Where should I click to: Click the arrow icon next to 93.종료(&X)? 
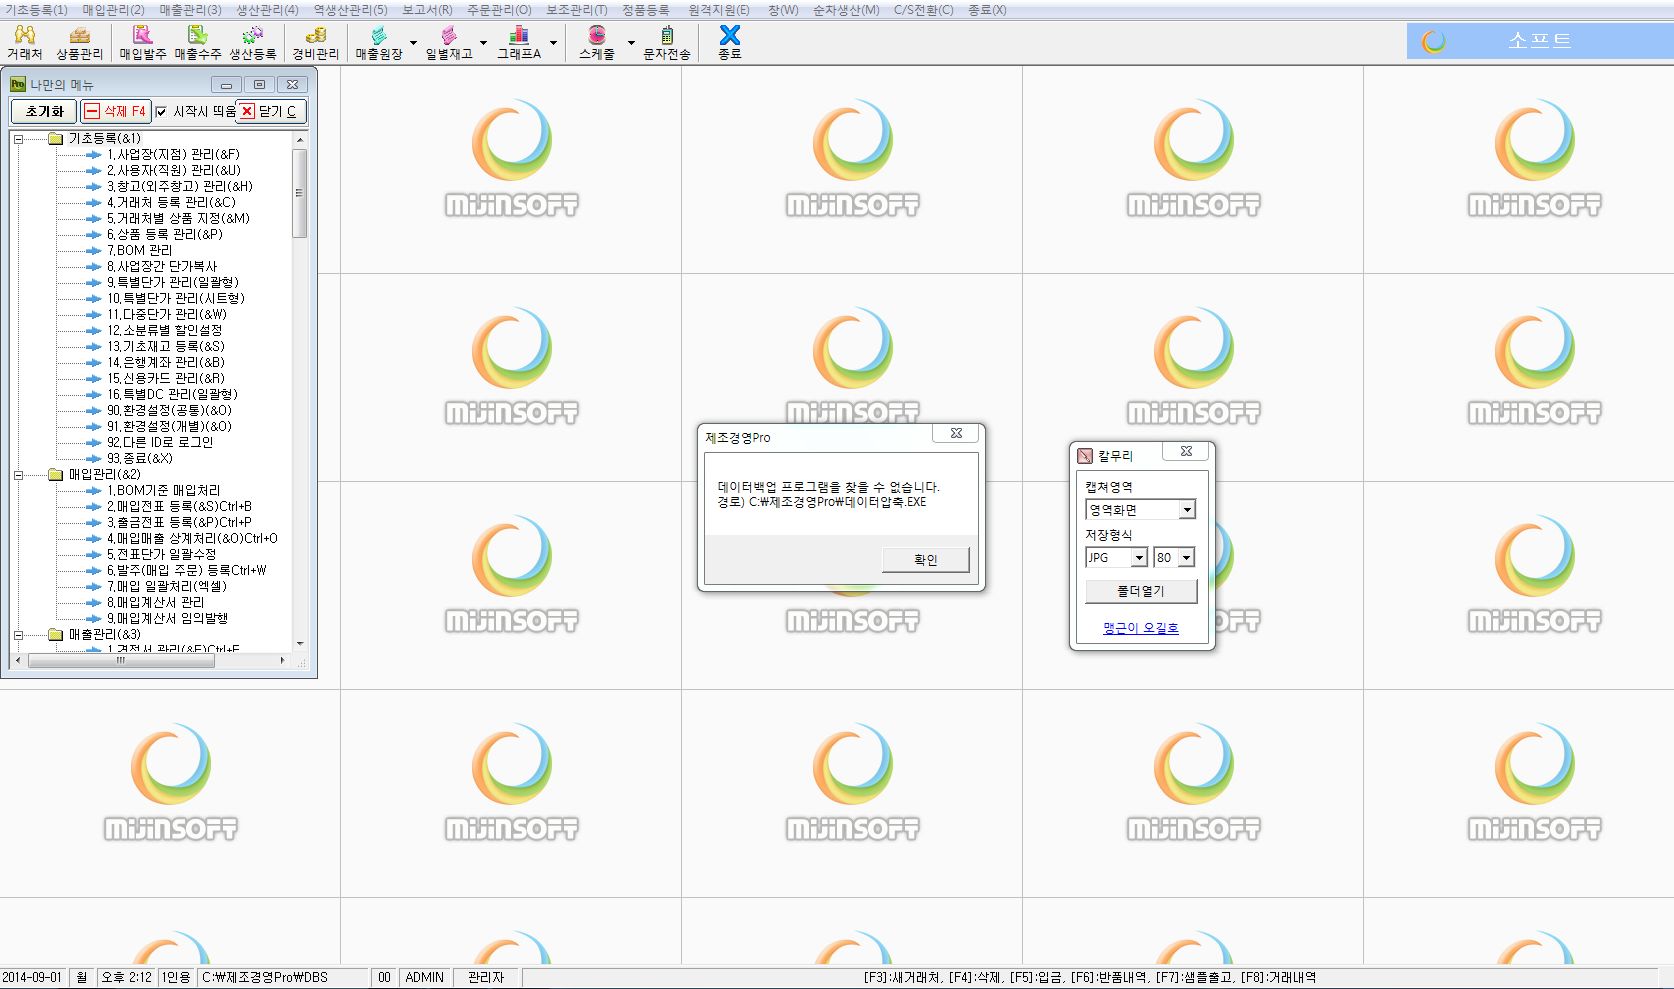pyautogui.click(x=94, y=459)
